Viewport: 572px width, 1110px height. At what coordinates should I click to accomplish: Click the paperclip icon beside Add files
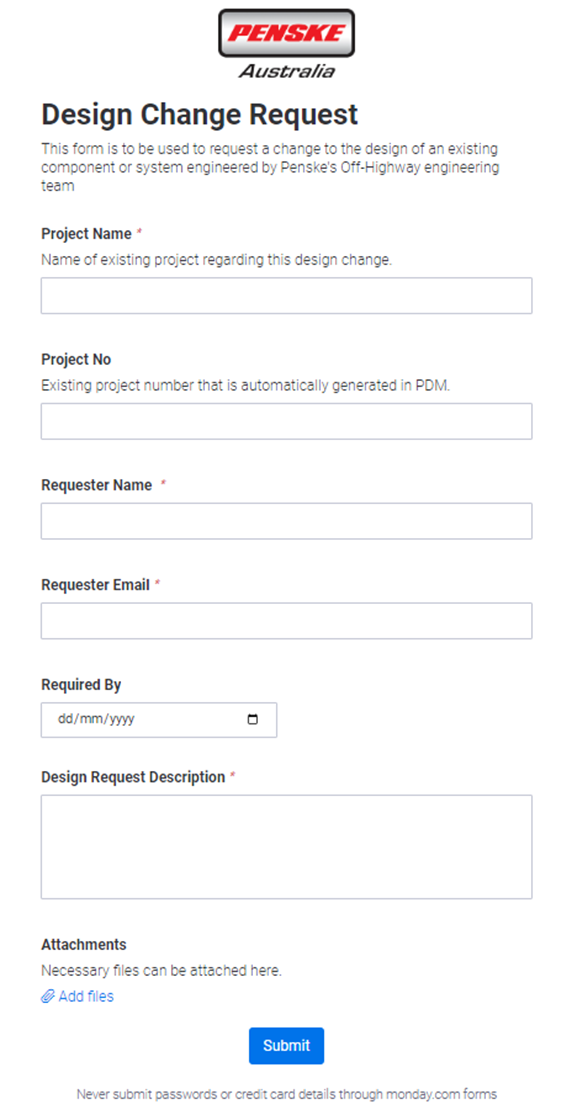point(47,997)
